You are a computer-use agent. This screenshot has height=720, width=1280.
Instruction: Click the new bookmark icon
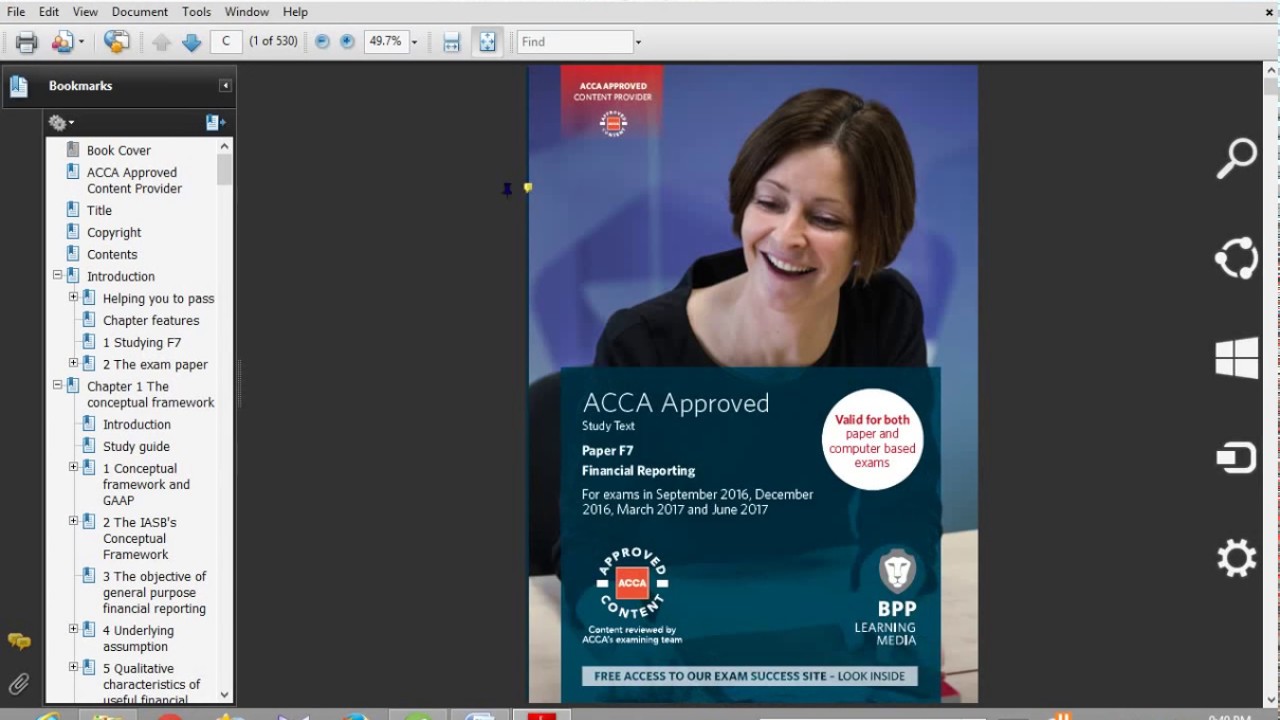tap(215, 122)
